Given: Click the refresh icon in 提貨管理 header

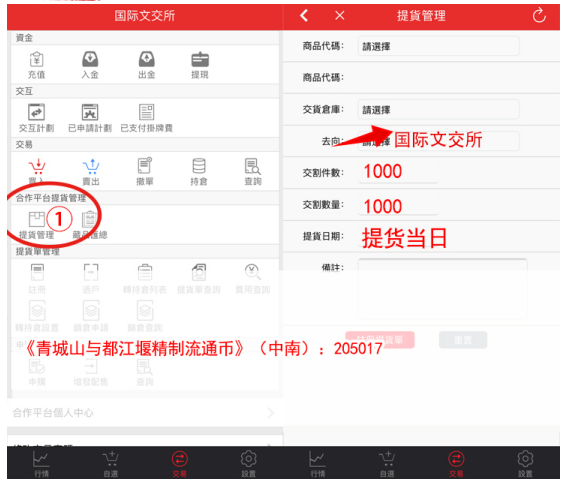Looking at the screenshot, I should point(539,16).
